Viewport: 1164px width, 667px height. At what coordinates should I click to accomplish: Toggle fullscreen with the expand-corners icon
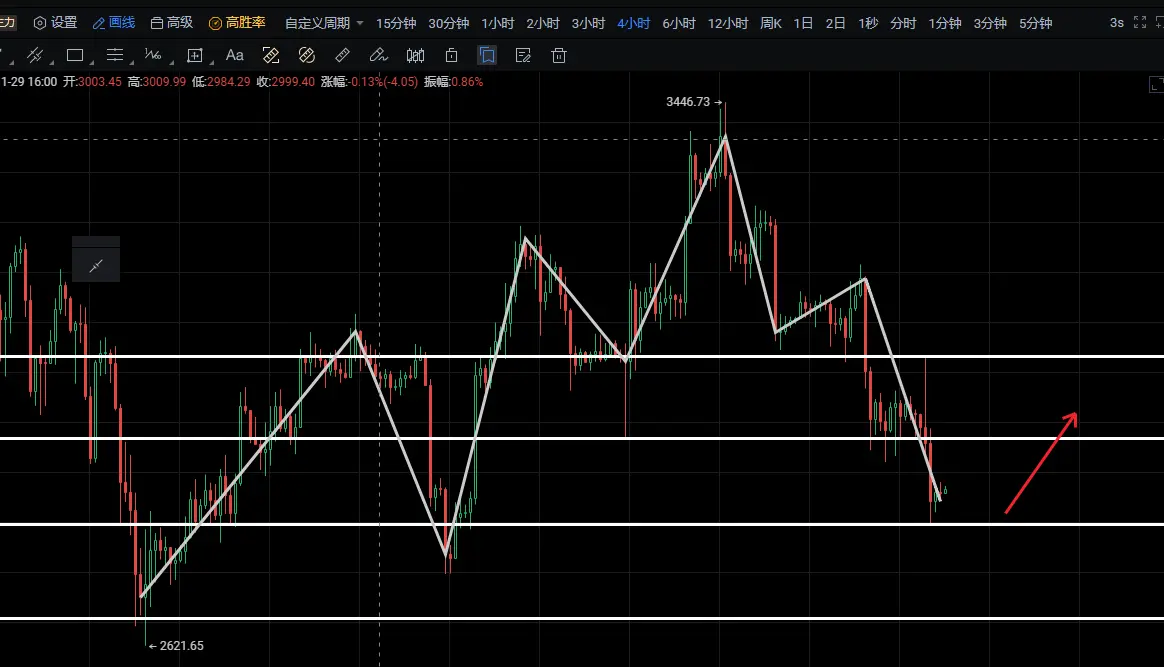click(x=1140, y=23)
